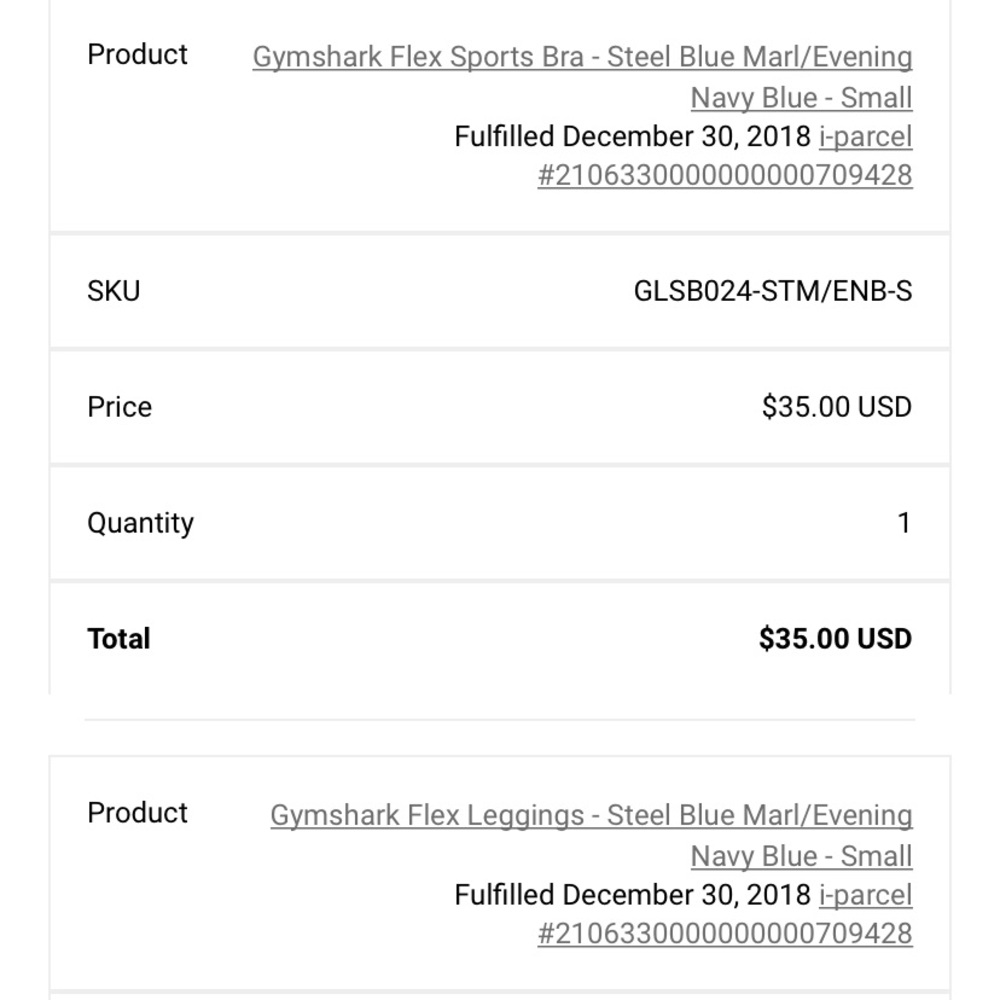Click the Leggings' Fulfilled December 30, 2018 text
1000x1000 pixels.
click(x=632, y=895)
